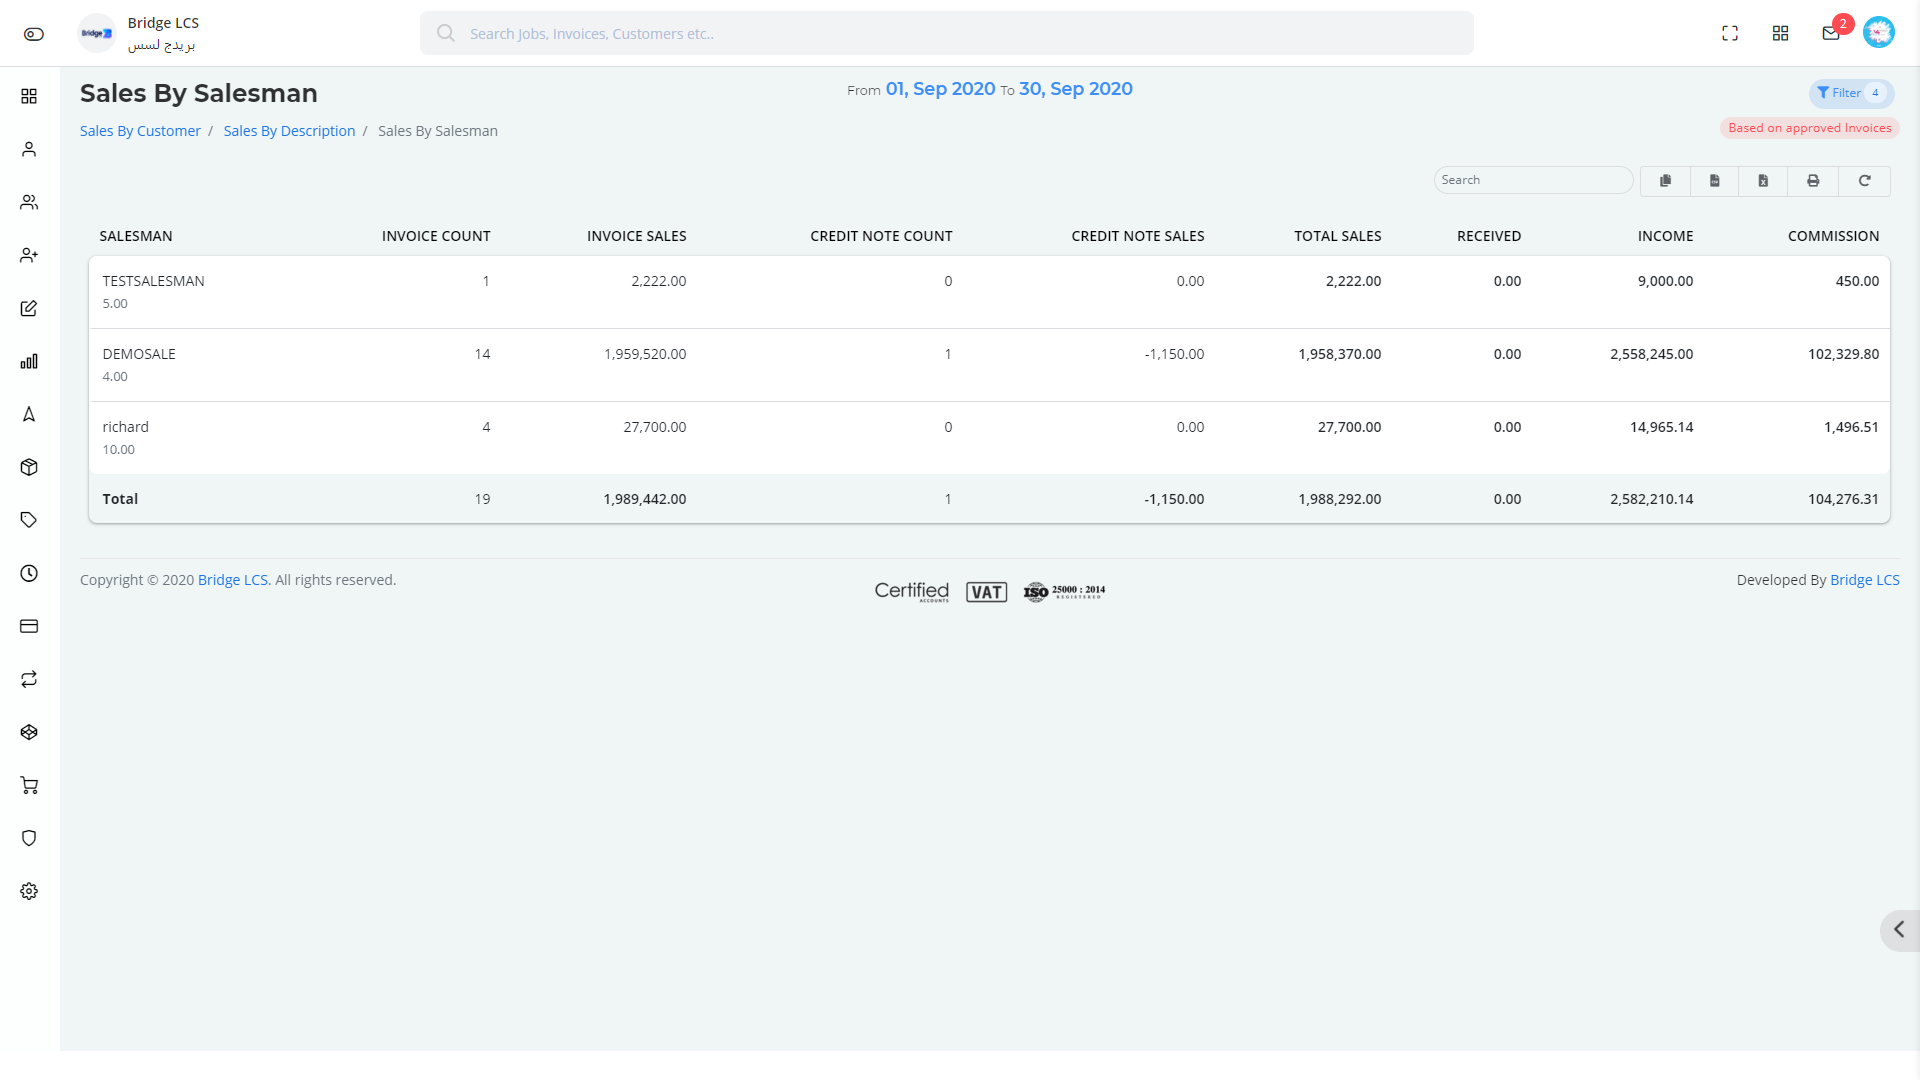Click the fullscreen expand icon
The width and height of the screenshot is (1920, 1080).
pyautogui.click(x=1729, y=33)
